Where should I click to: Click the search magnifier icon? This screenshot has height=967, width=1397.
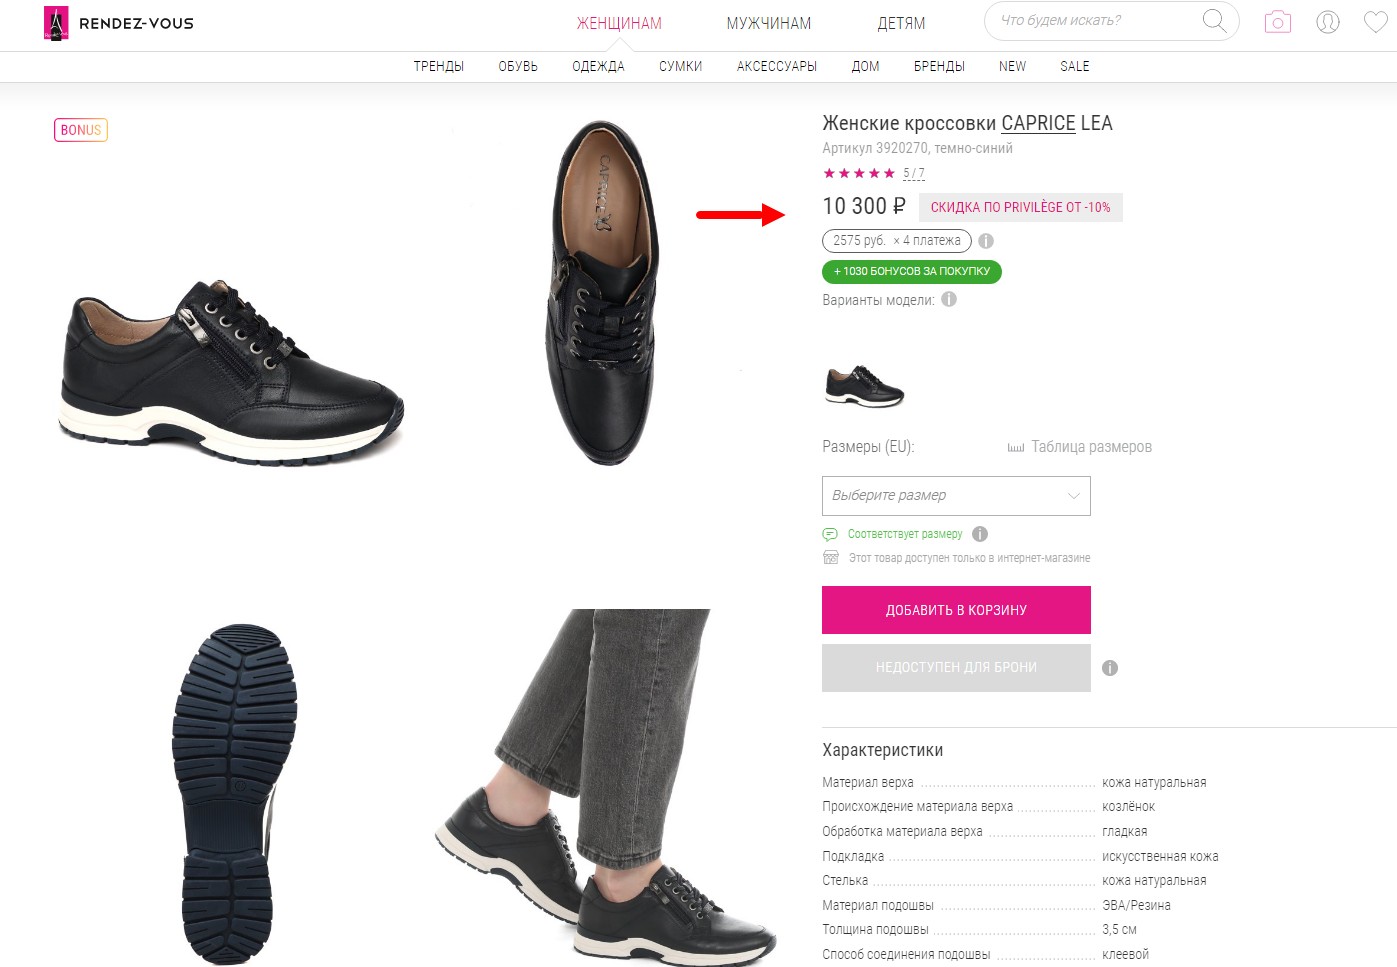click(1213, 21)
